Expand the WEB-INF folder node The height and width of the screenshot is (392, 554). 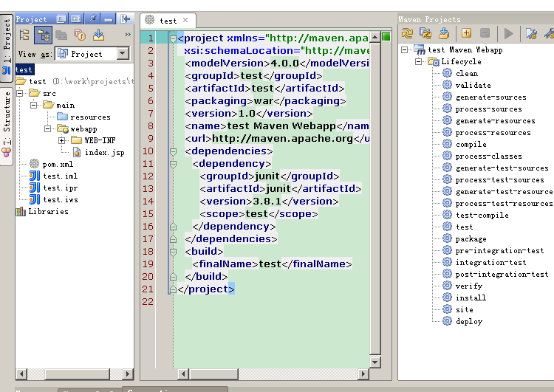[62, 140]
